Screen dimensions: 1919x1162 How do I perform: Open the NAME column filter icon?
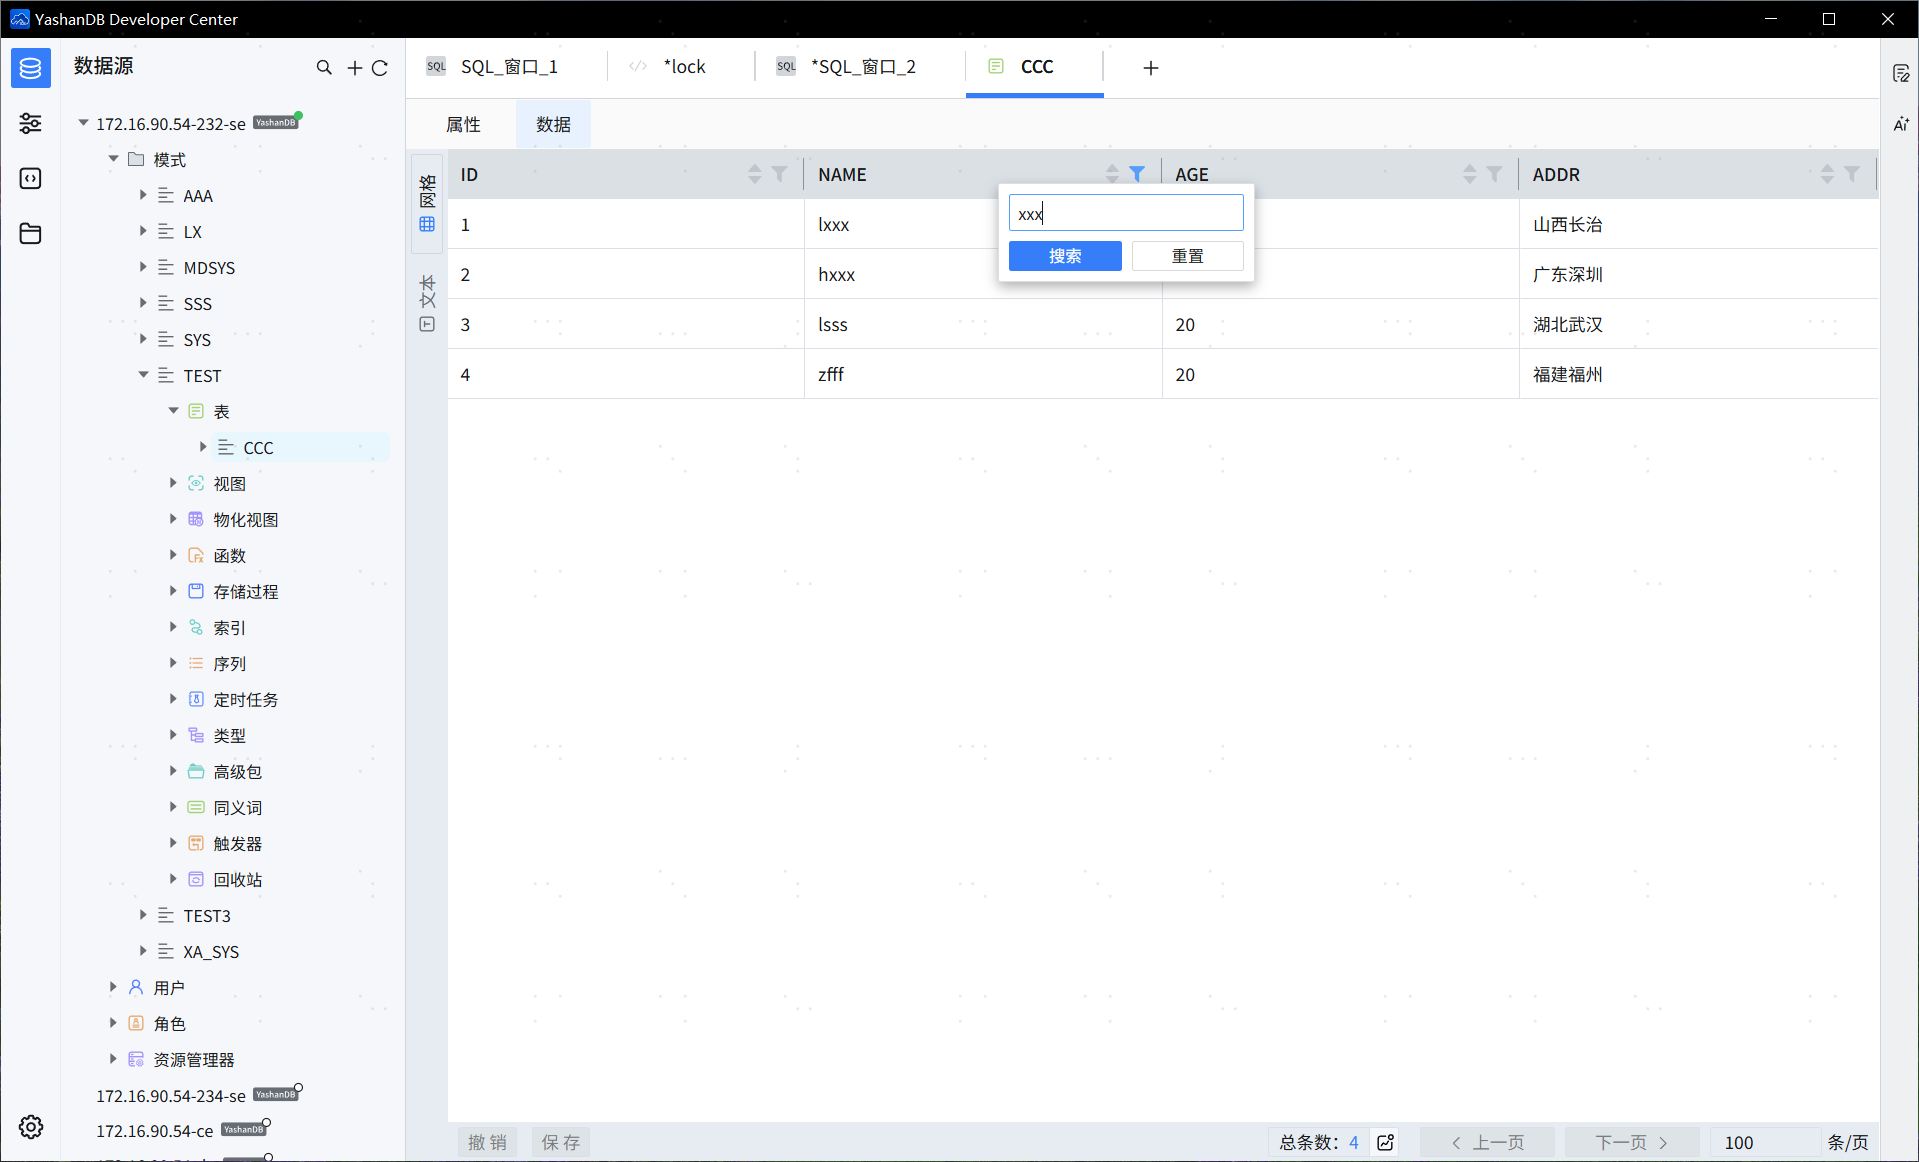pyautogui.click(x=1137, y=174)
